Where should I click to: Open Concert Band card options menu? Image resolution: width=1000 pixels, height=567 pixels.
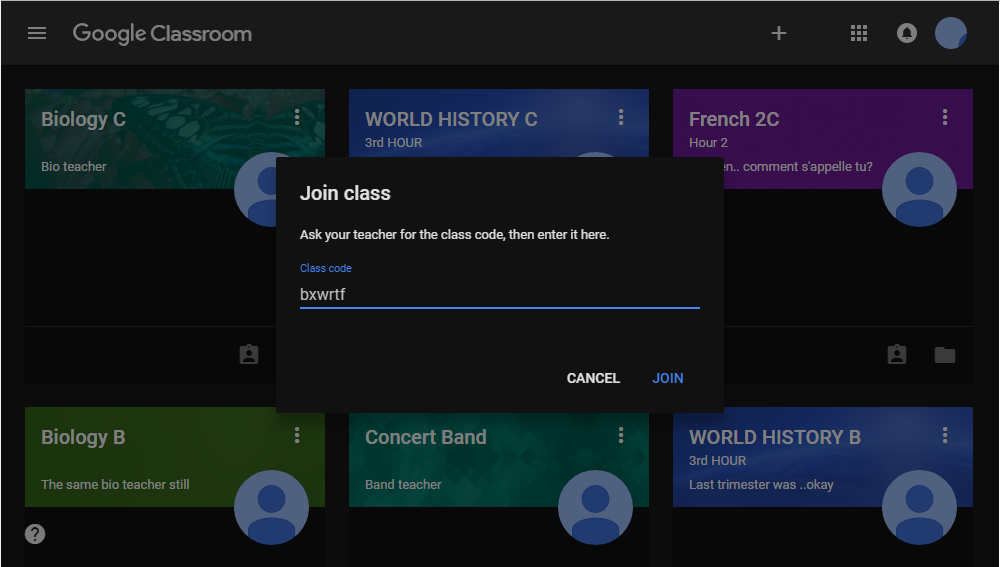621,436
